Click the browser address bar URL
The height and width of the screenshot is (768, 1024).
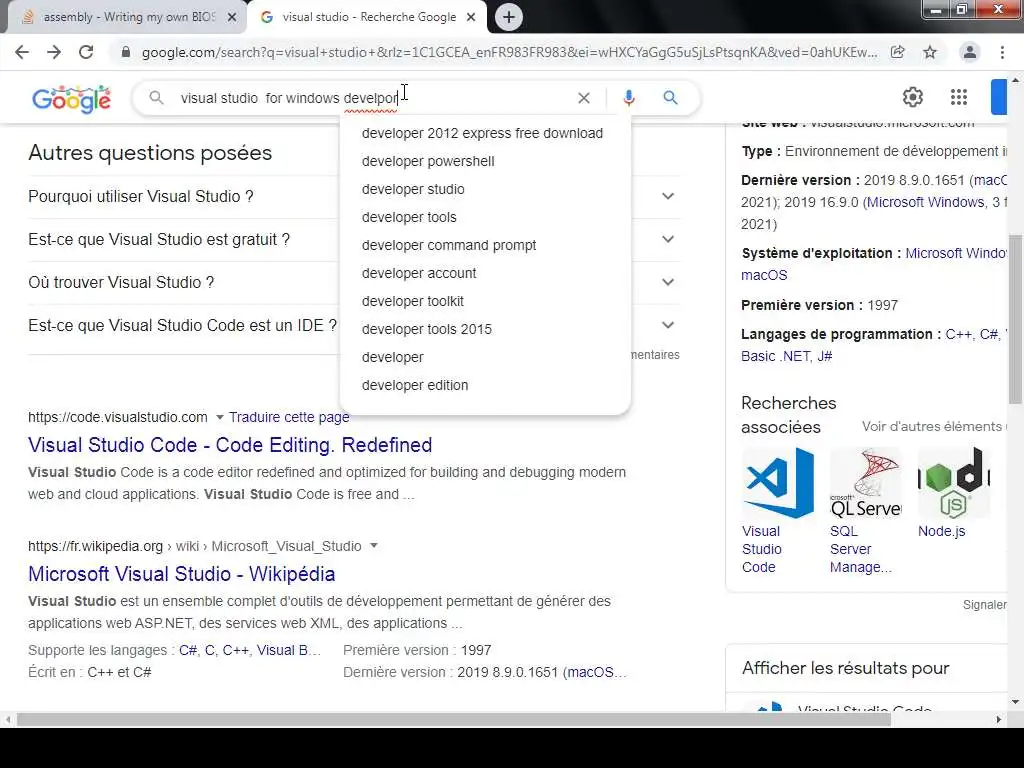509,52
